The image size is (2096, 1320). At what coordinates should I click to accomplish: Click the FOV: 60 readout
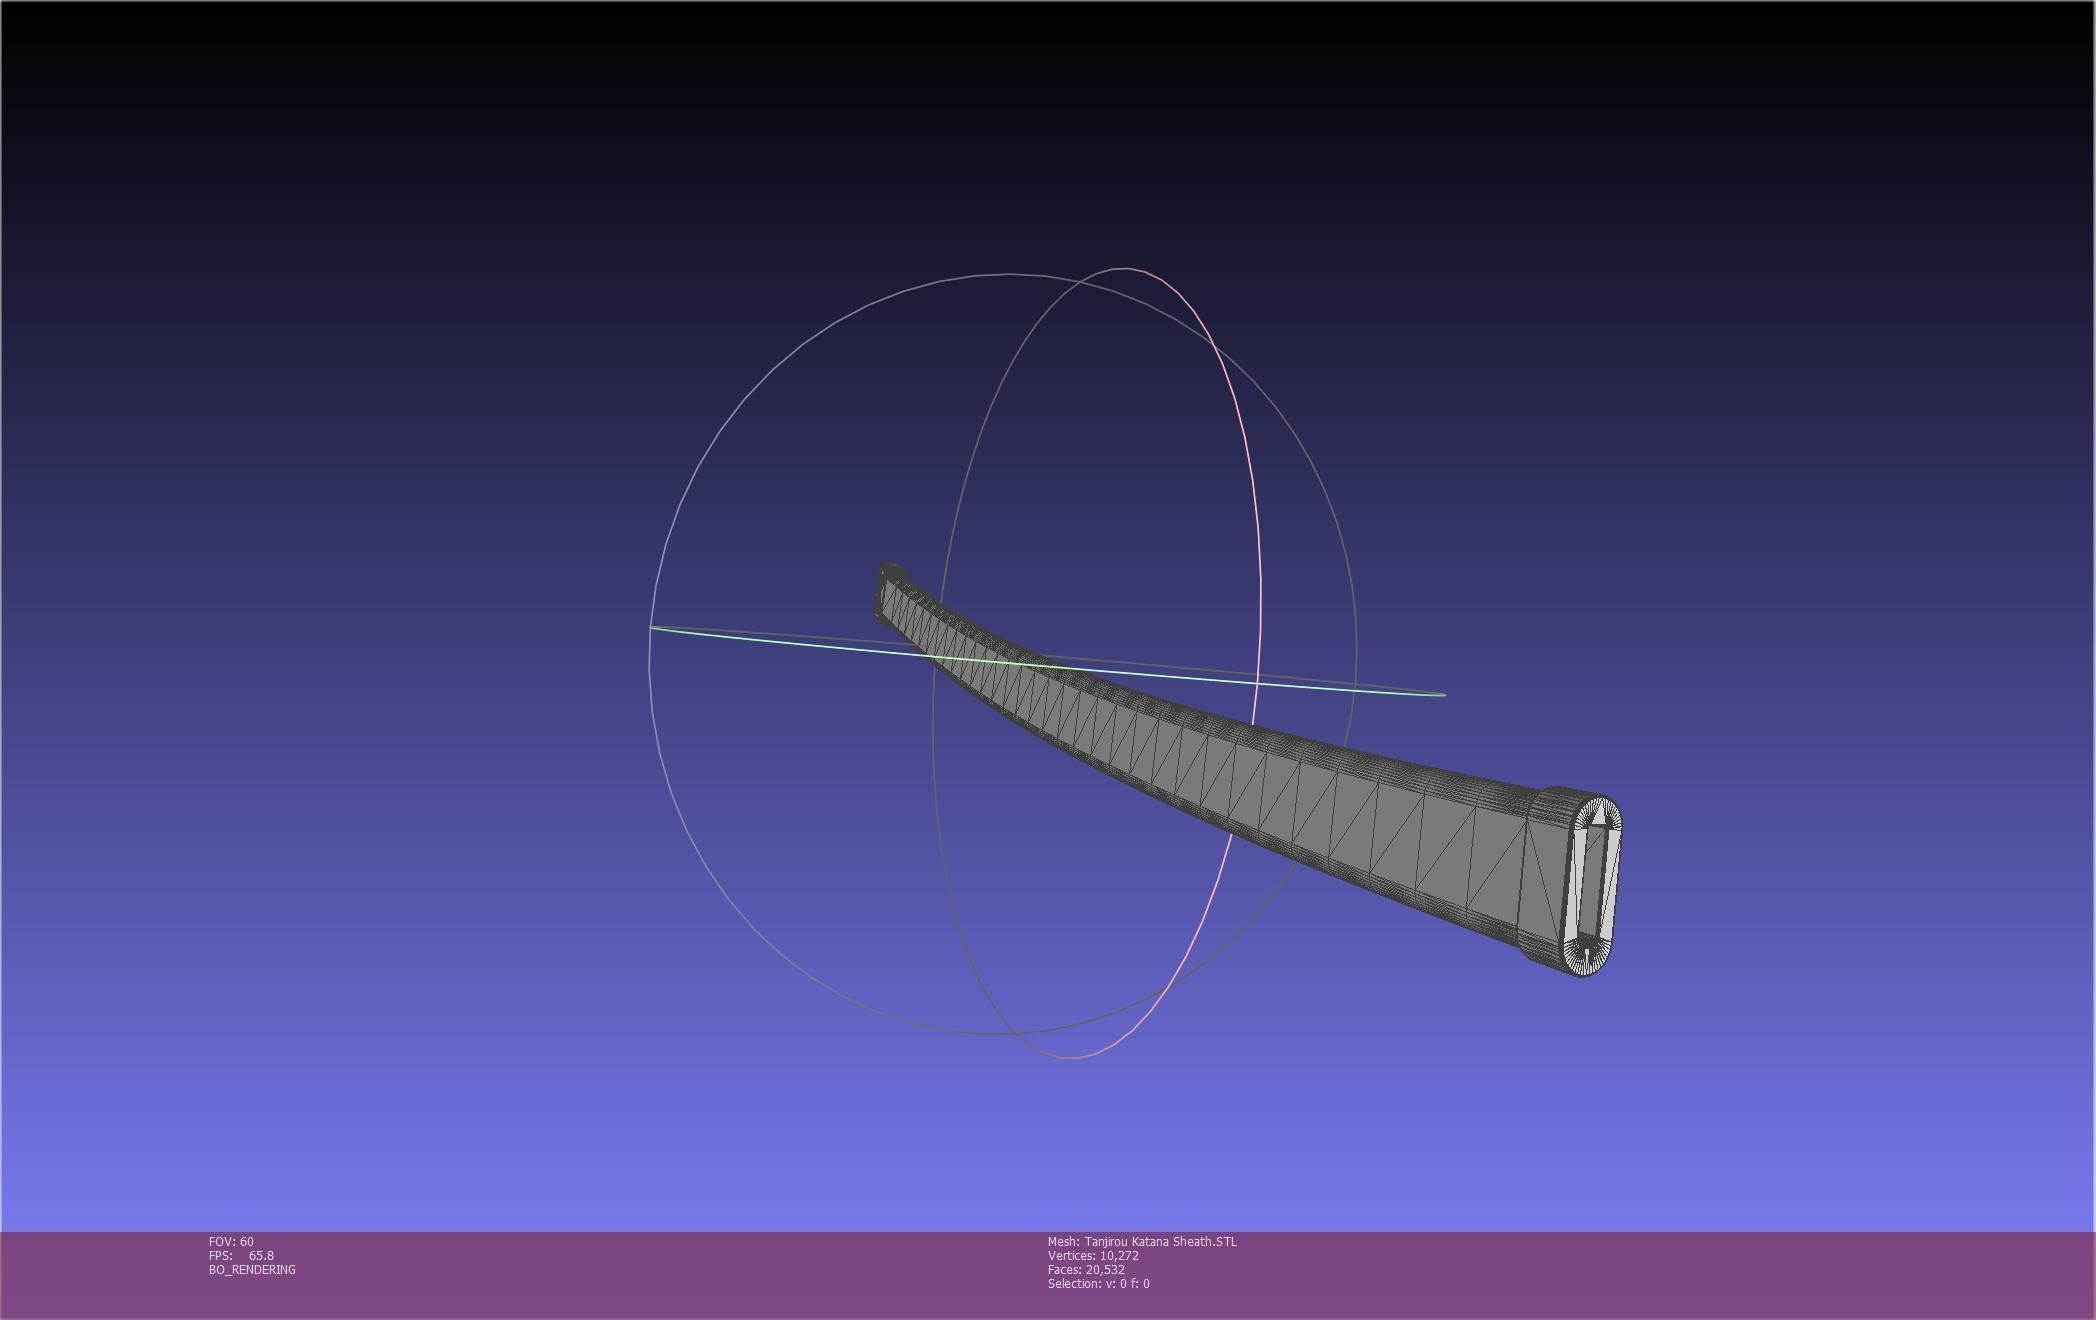[x=231, y=1241]
